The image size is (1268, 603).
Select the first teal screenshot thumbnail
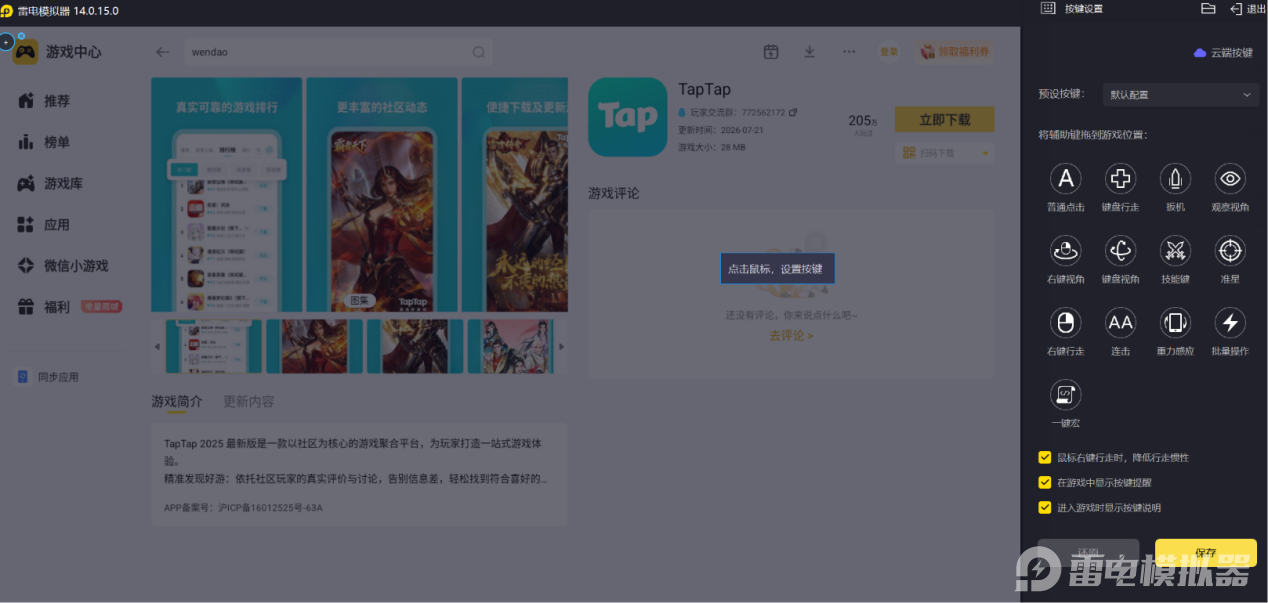[213, 346]
